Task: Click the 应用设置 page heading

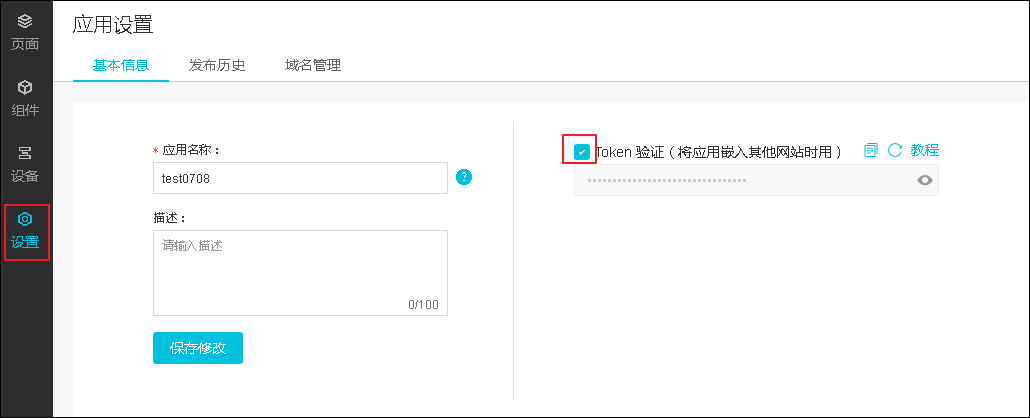Action: 113,25
